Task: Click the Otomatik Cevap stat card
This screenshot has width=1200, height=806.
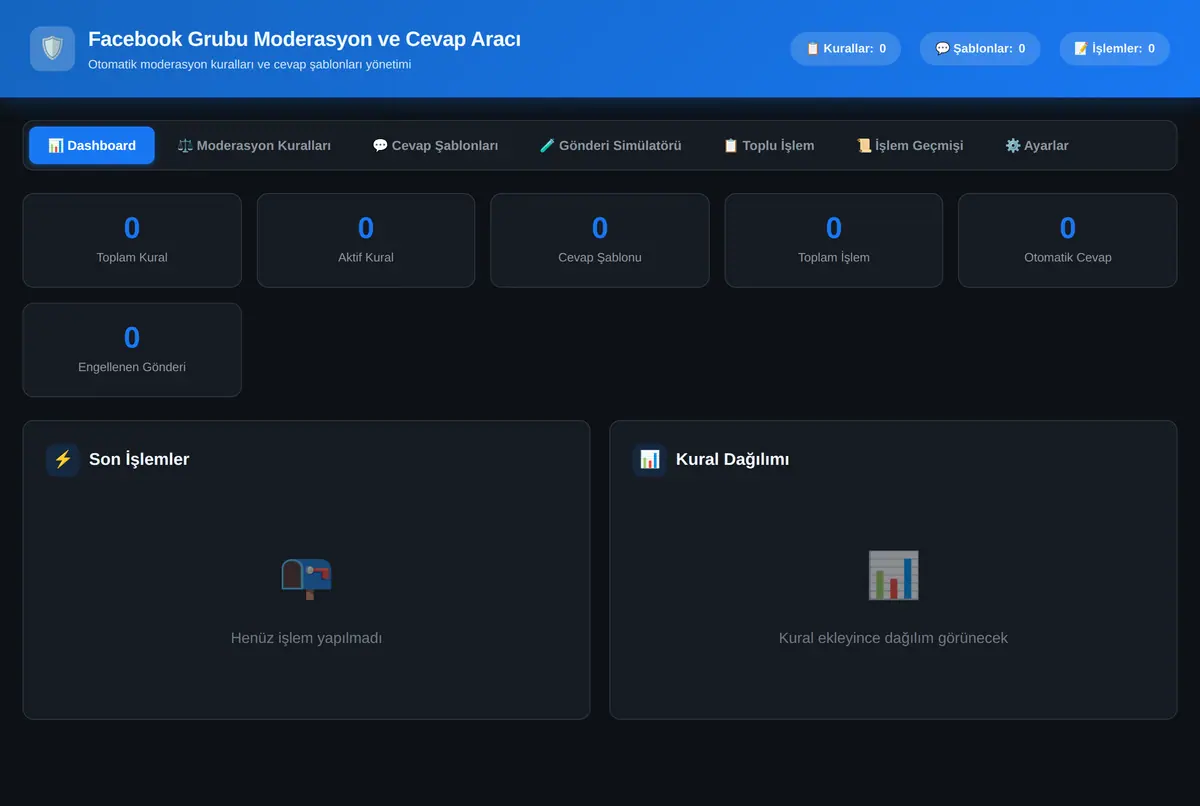Action: (1068, 240)
